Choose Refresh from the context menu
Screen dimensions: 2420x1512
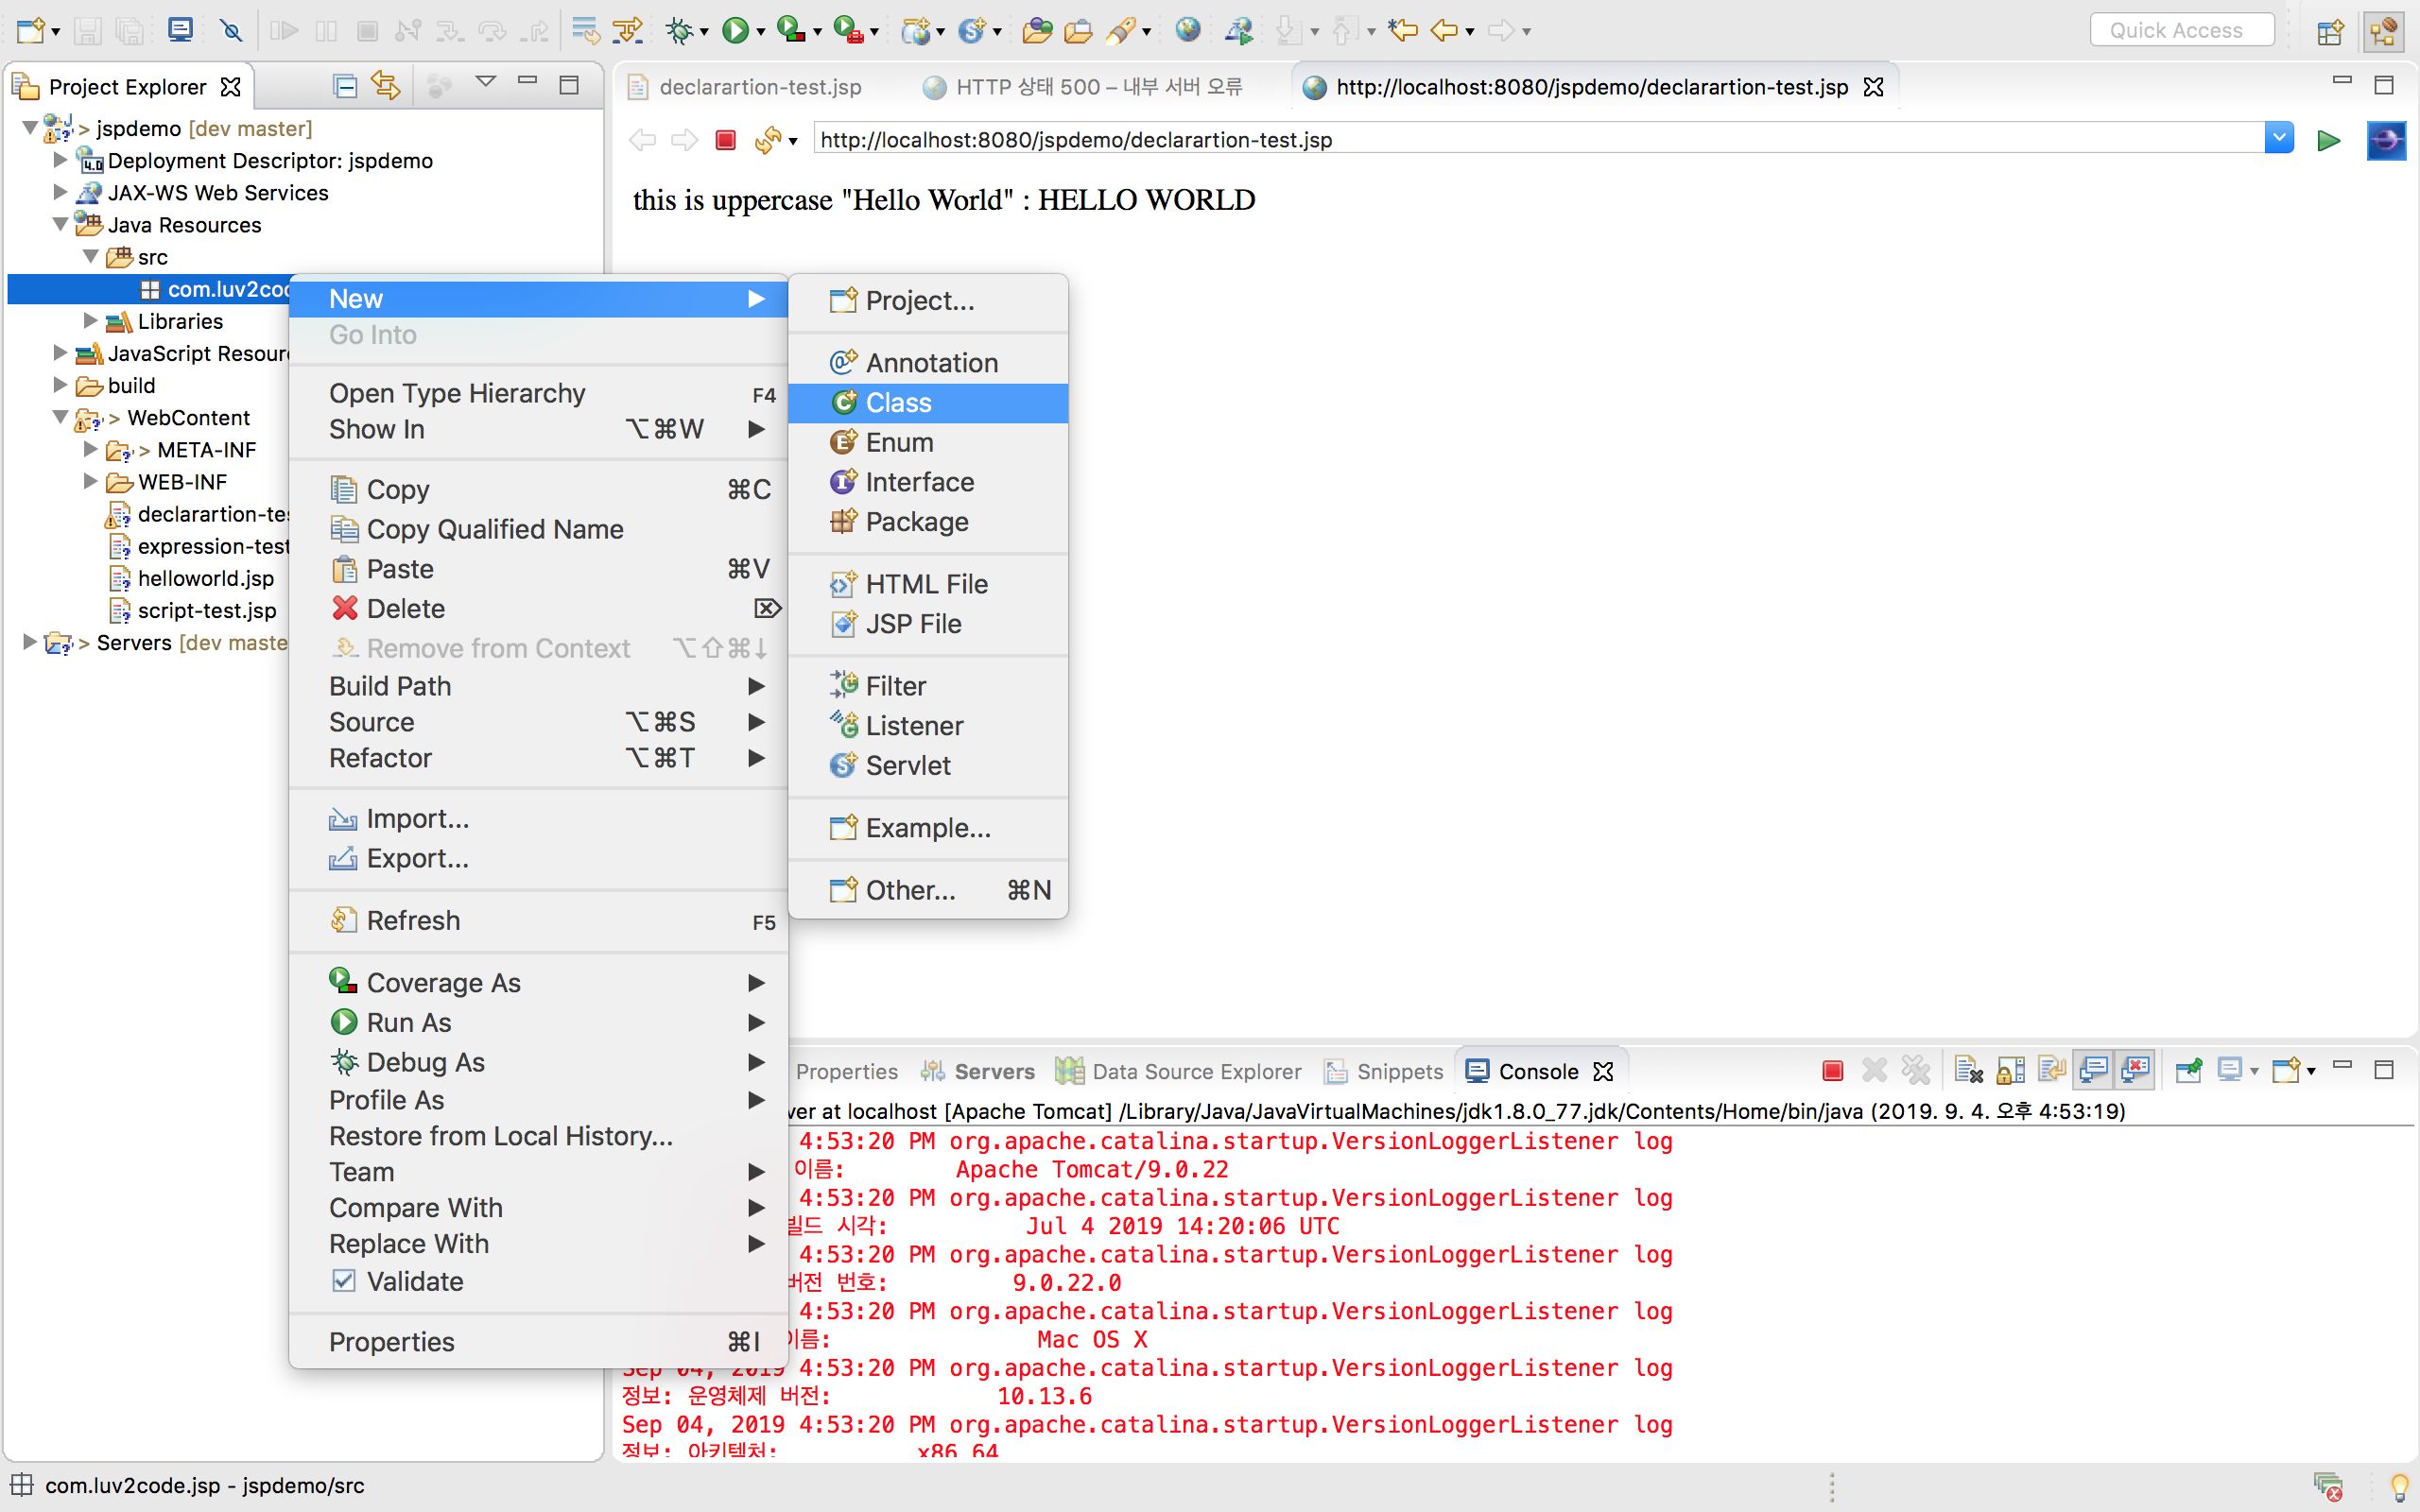413,920
